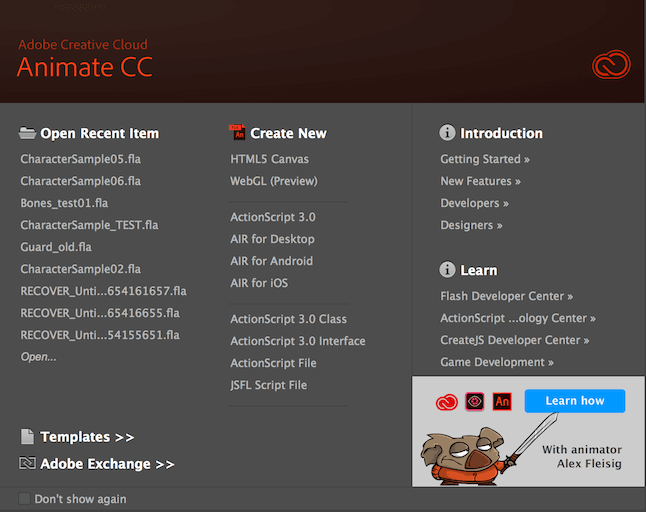Click the Creative Cloud logo in header
Screen dimensions: 646x512
611,65
